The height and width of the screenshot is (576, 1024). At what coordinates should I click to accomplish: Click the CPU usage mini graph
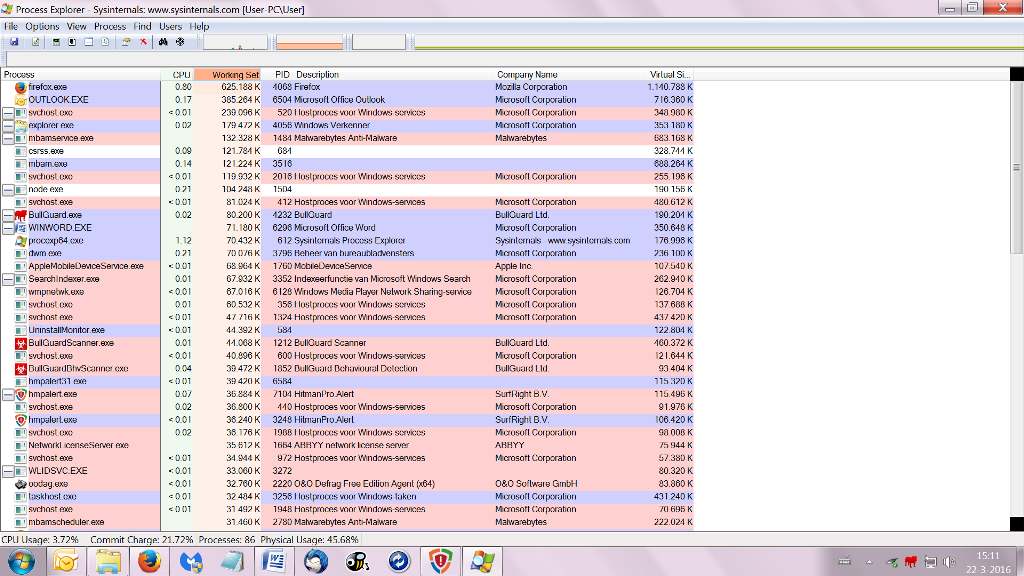tap(236, 42)
